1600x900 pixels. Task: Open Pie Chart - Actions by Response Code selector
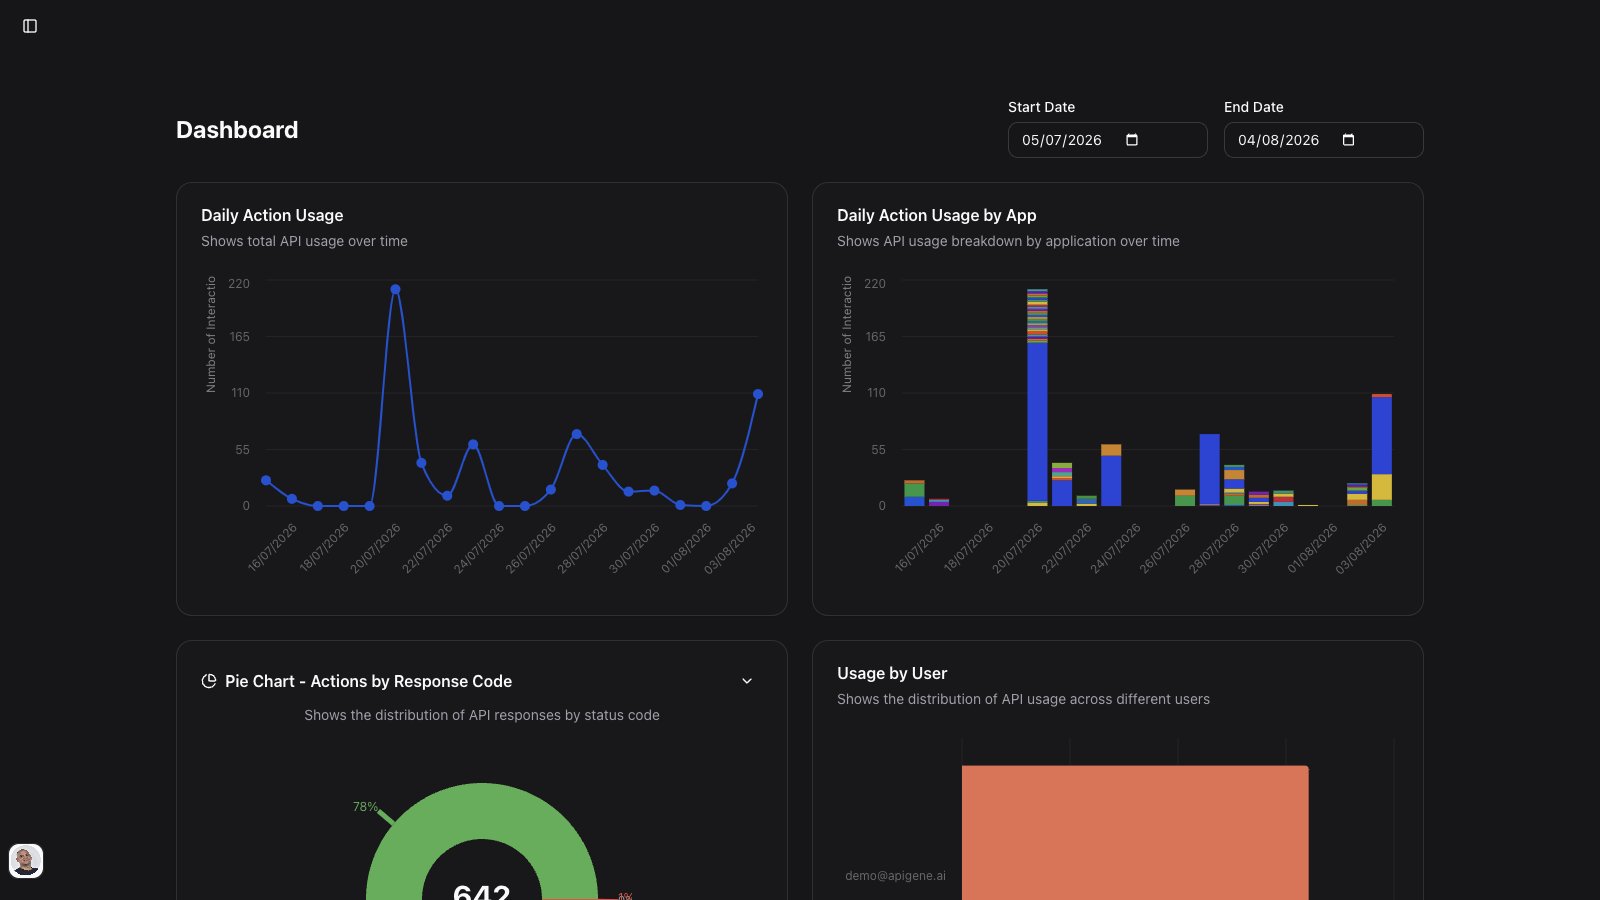coord(482,681)
